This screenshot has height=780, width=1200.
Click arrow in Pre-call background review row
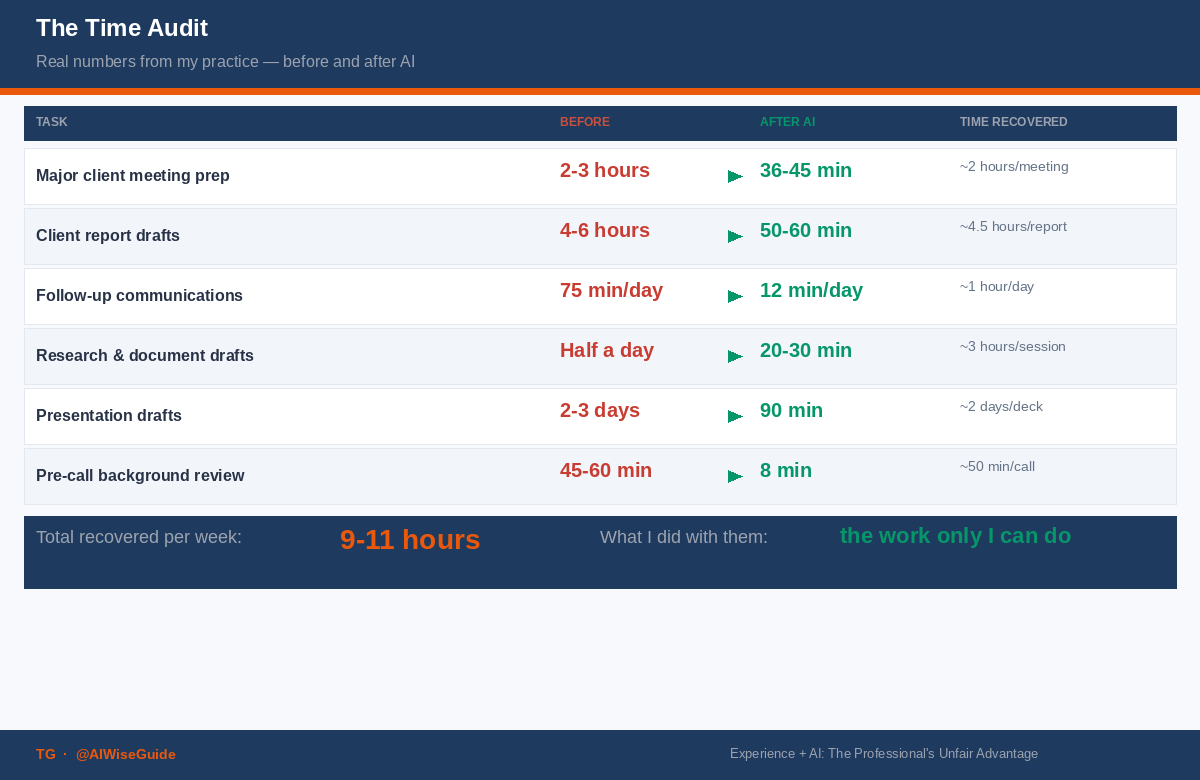point(735,477)
